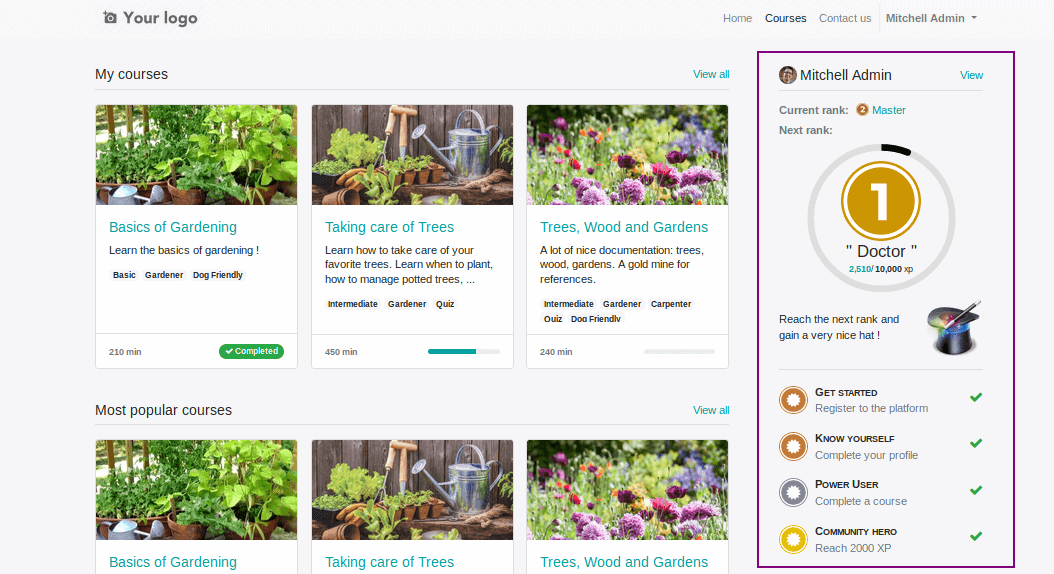Go to the Home menu item
Screen dimensions: 1054x574
(737, 18)
